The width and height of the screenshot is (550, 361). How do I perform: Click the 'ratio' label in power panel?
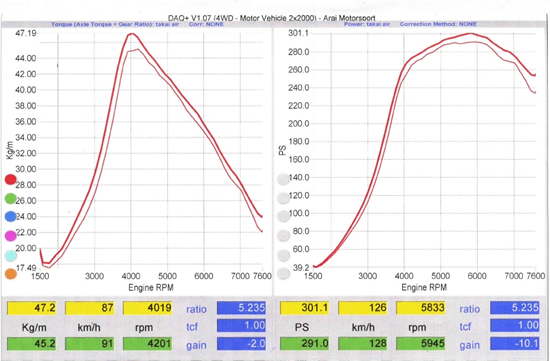click(x=469, y=309)
